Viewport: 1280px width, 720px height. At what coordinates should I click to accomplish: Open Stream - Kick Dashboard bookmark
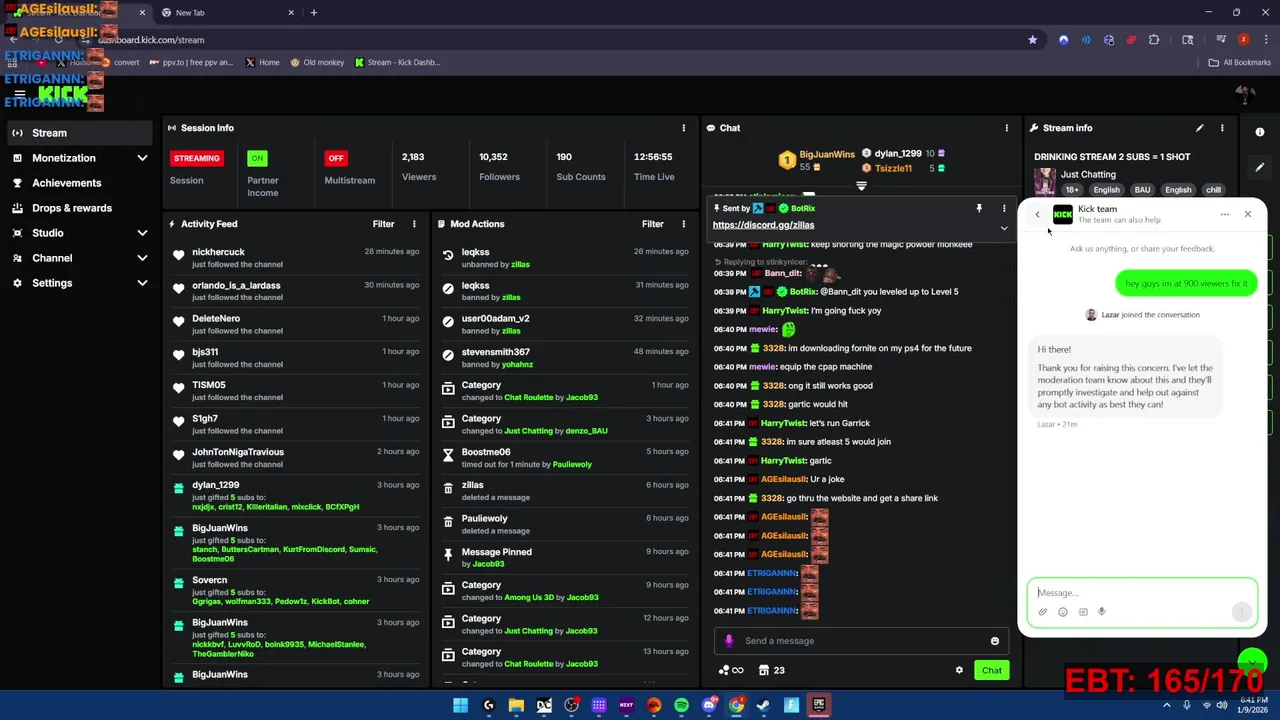tap(397, 62)
